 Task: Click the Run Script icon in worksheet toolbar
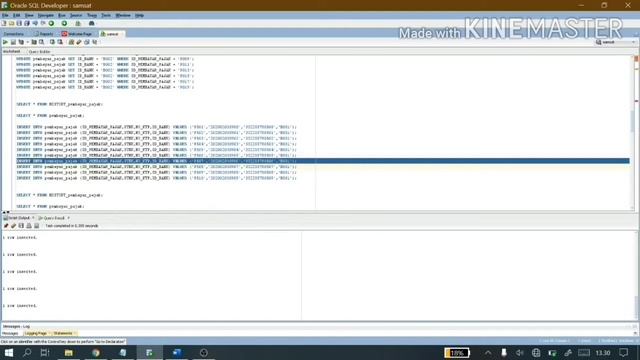point(13,42)
